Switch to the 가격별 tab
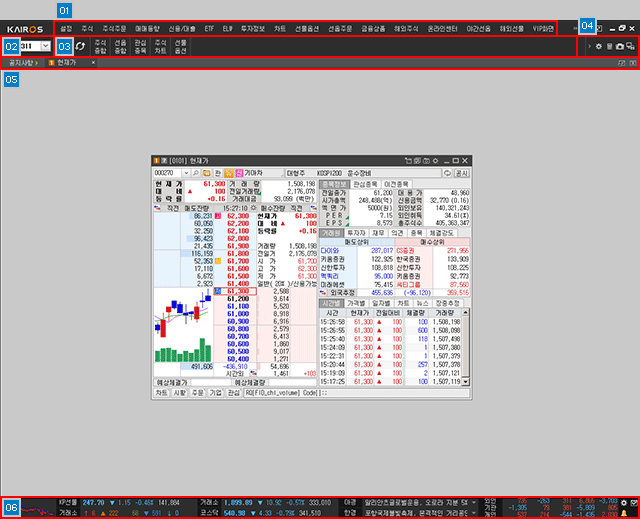Viewport: 640px width, 519px height. [356, 303]
